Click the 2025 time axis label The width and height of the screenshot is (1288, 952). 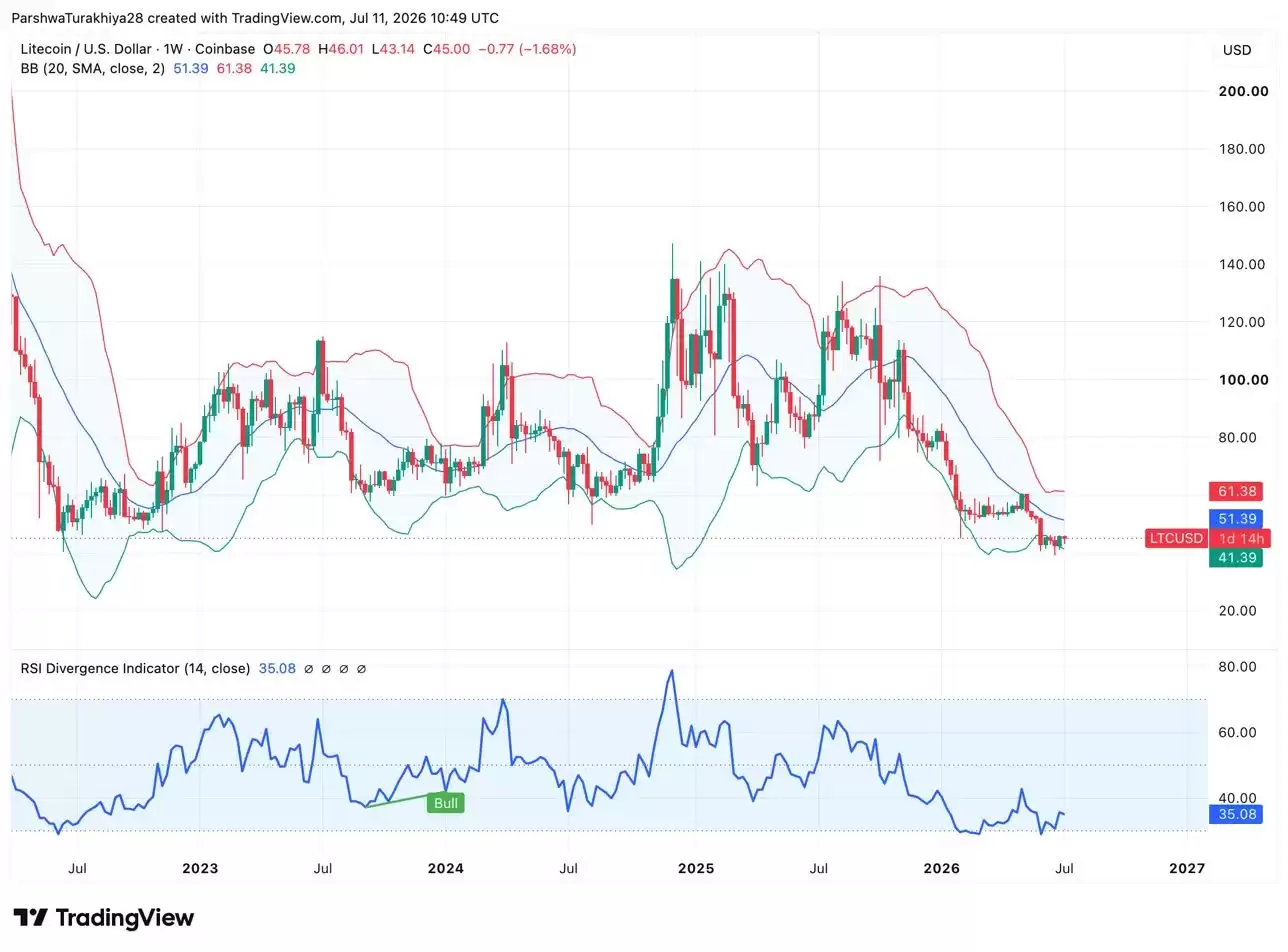(x=695, y=868)
